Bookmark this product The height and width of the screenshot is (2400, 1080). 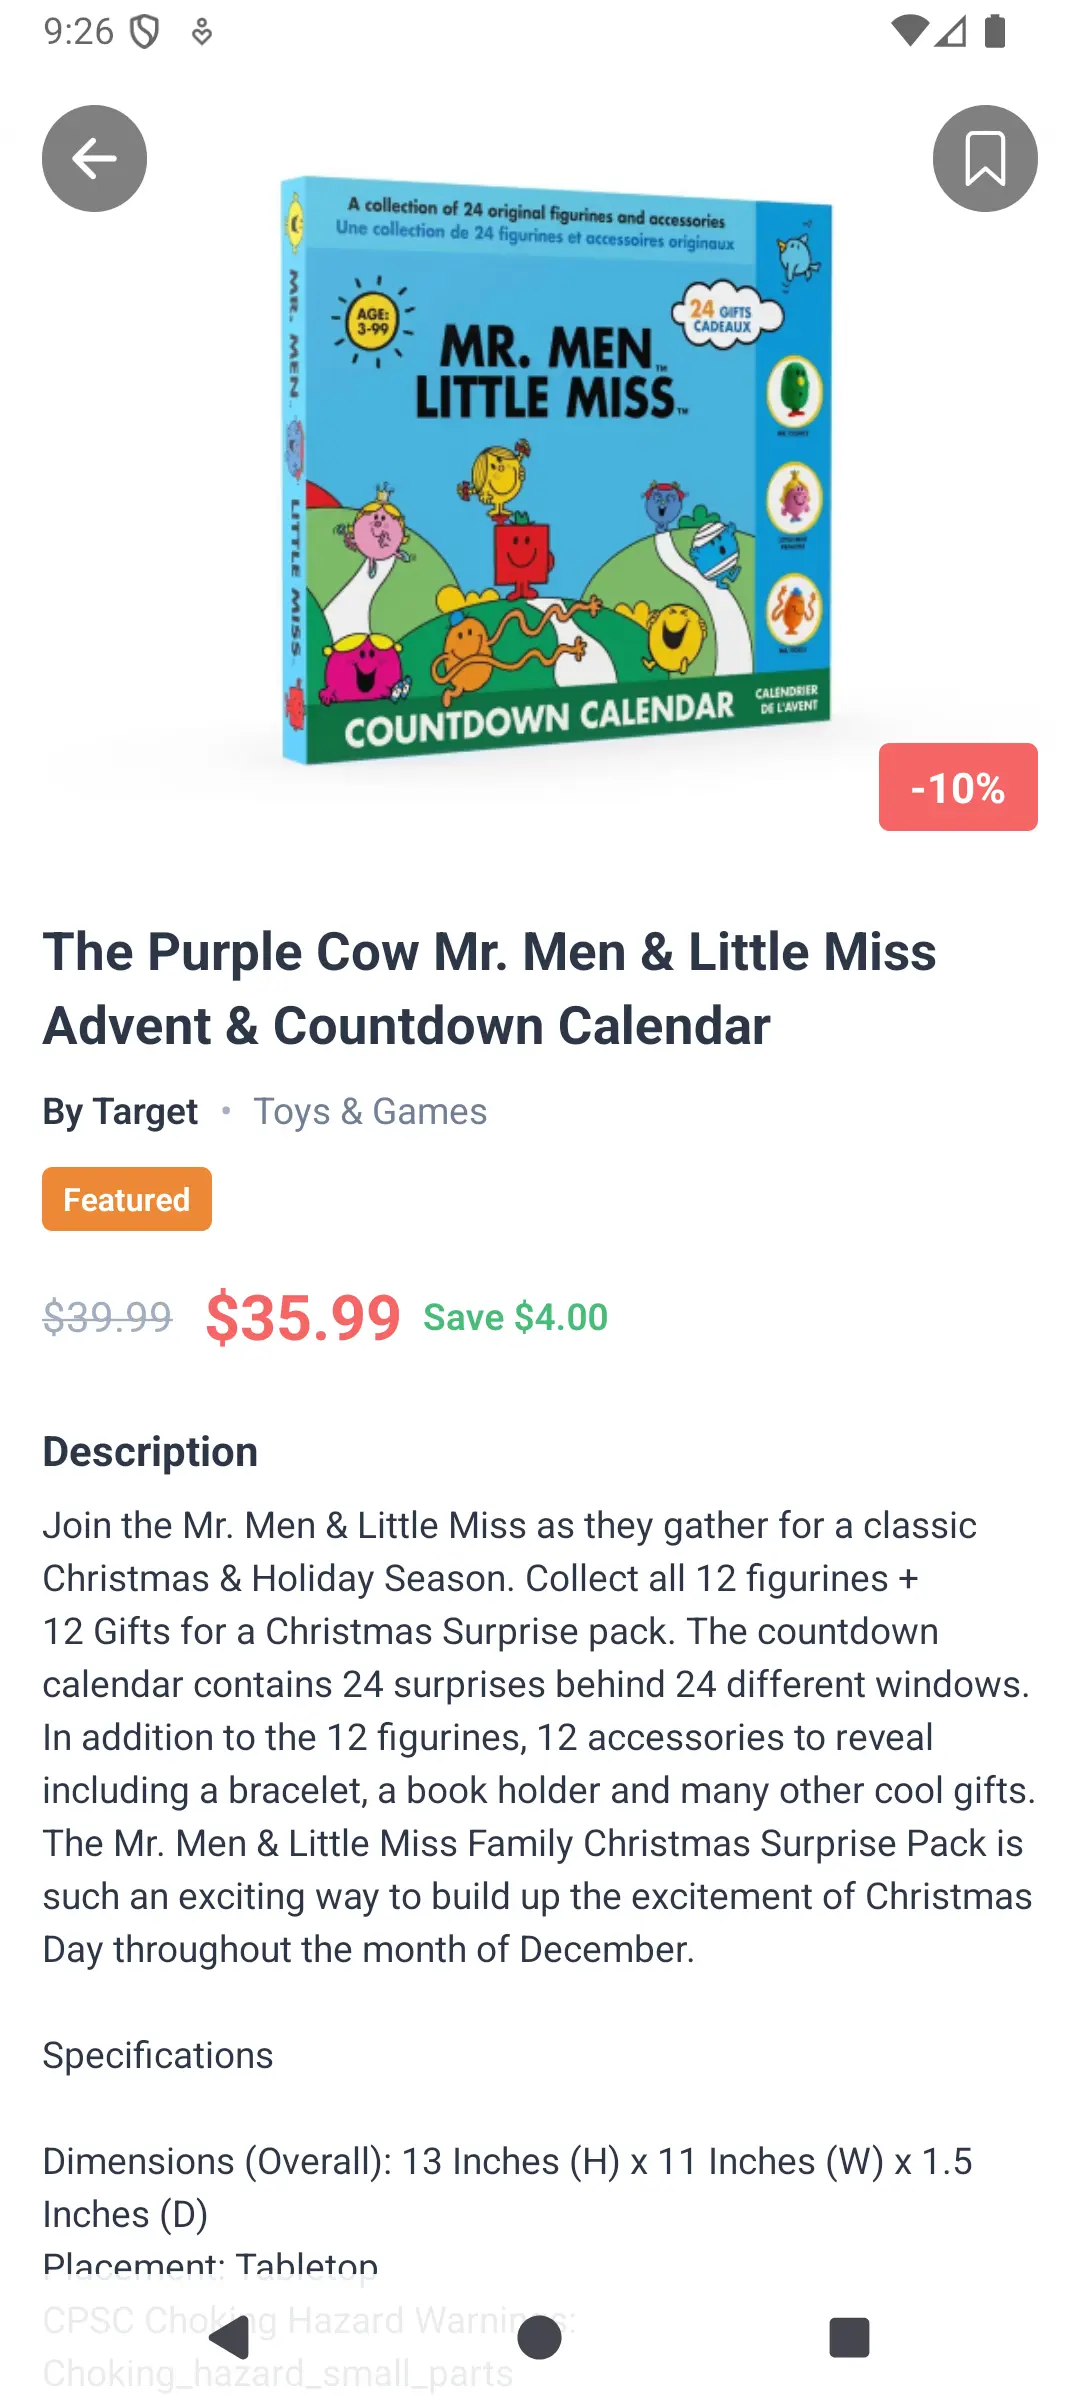pyautogui.click(x=984, y=158)
